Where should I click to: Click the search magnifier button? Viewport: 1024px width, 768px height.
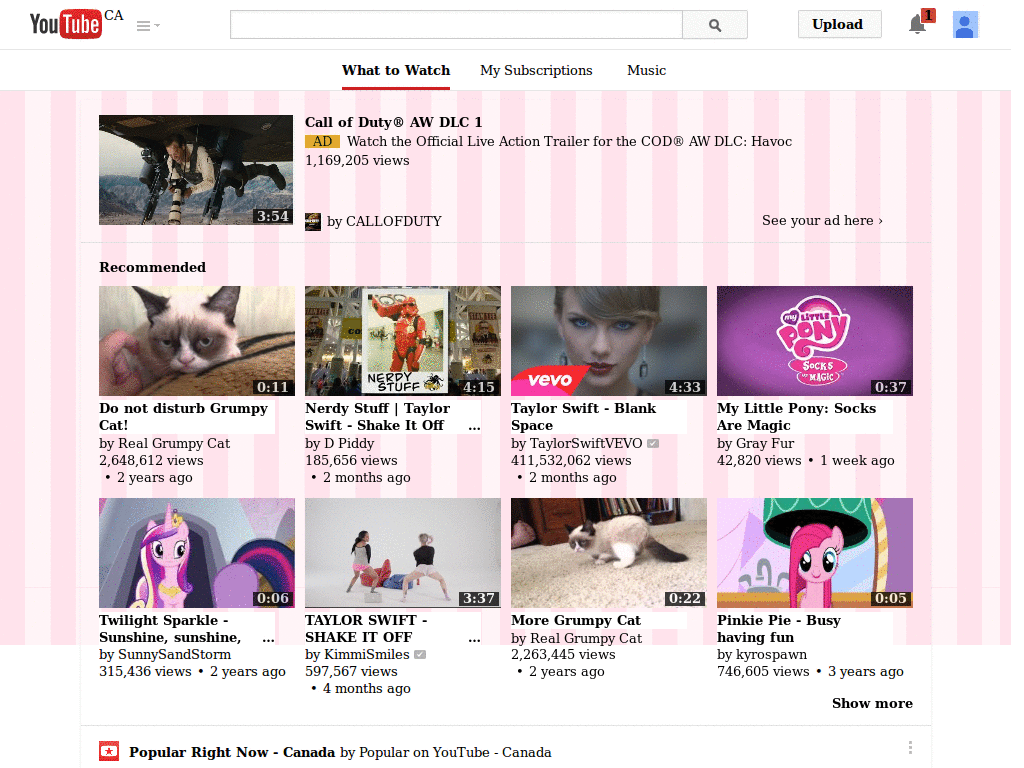point(714,25)
